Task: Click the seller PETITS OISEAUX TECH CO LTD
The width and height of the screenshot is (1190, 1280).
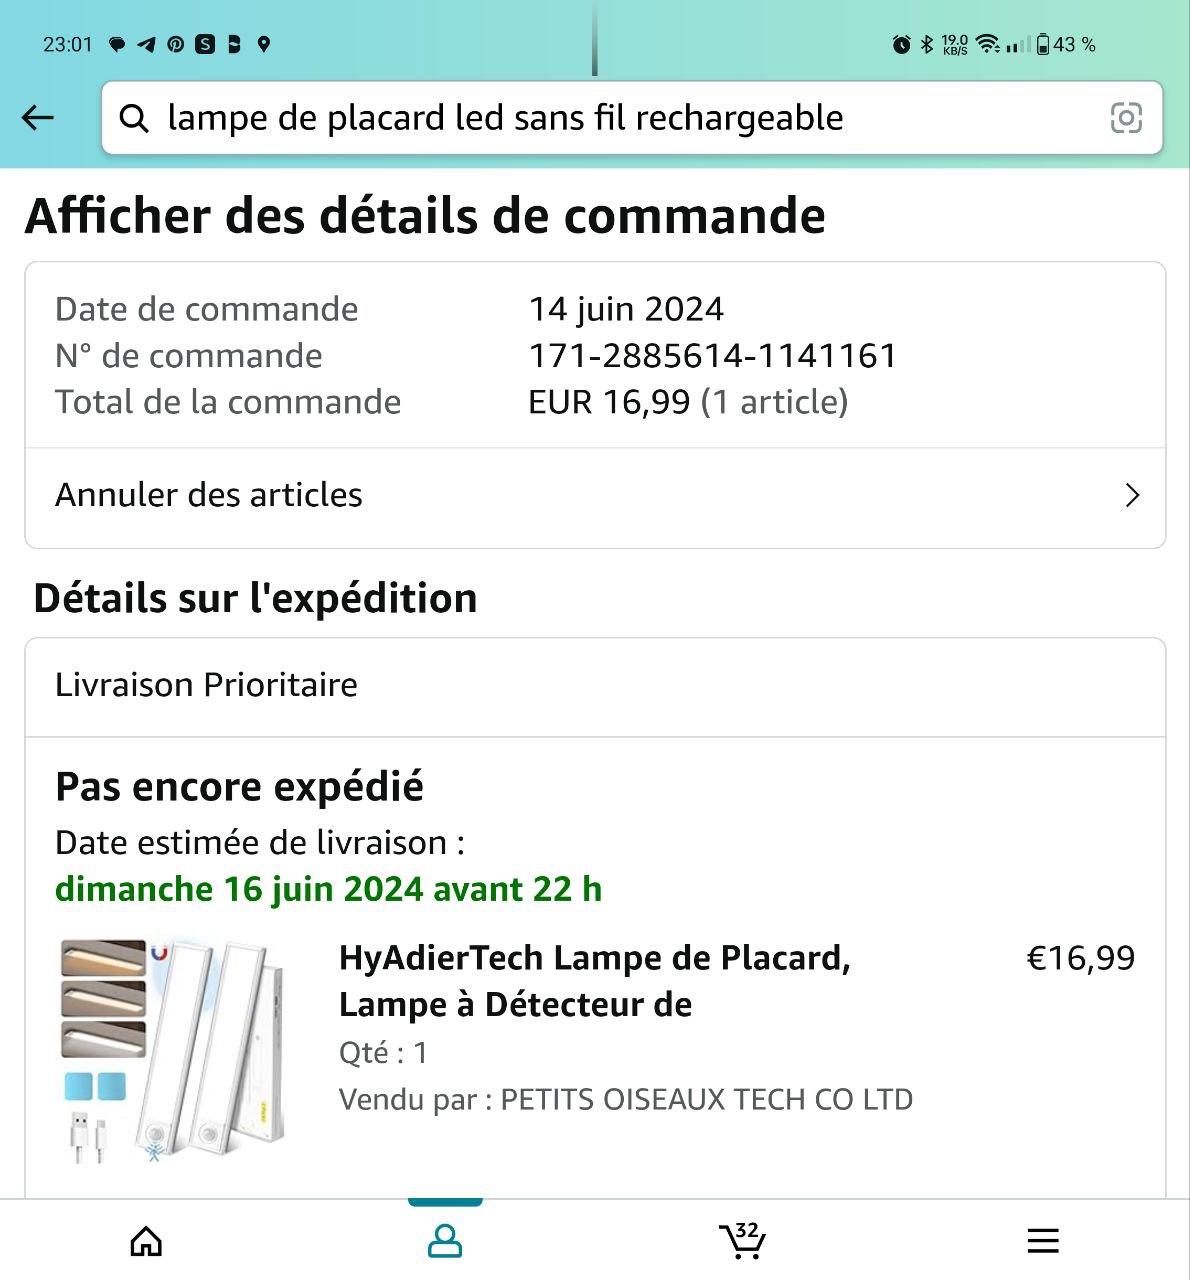Action: (x=706, y=1100)
